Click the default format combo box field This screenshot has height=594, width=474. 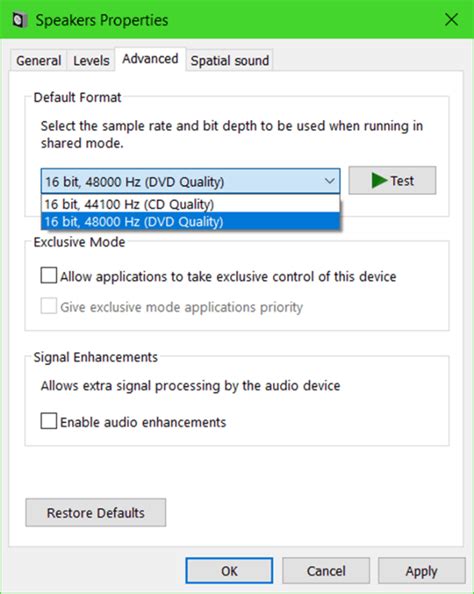pos(190,181)
